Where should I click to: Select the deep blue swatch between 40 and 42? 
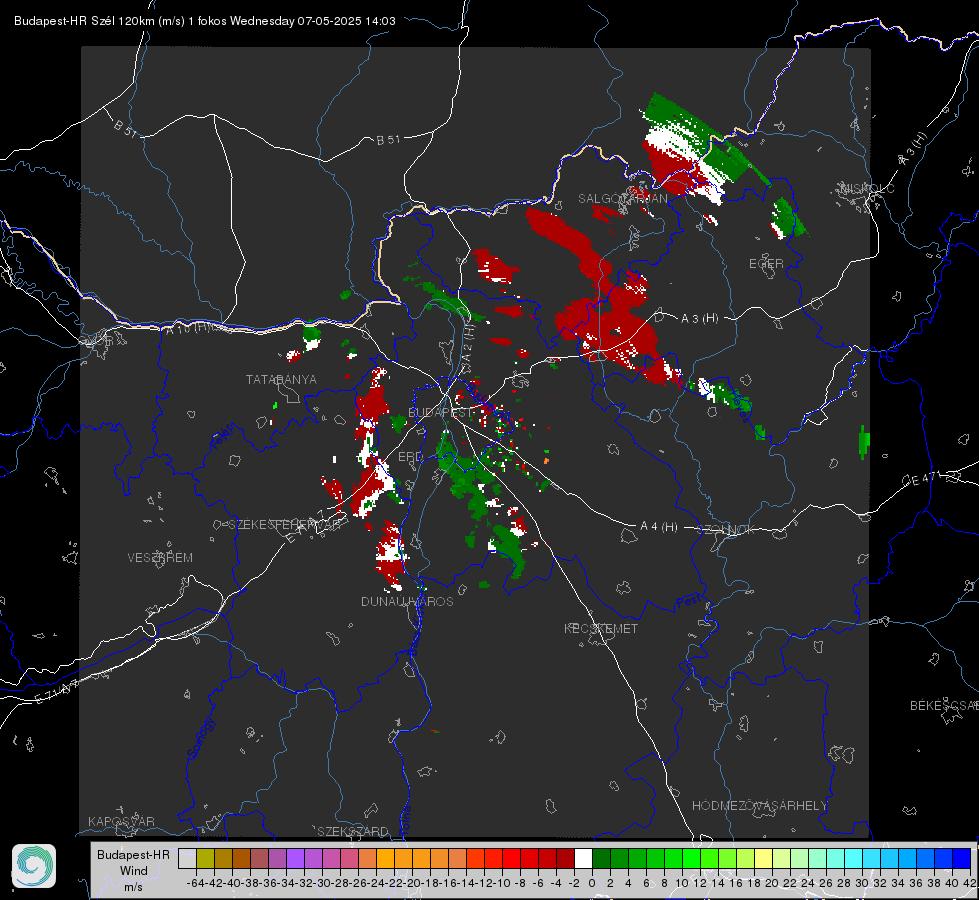pos(962,858)
